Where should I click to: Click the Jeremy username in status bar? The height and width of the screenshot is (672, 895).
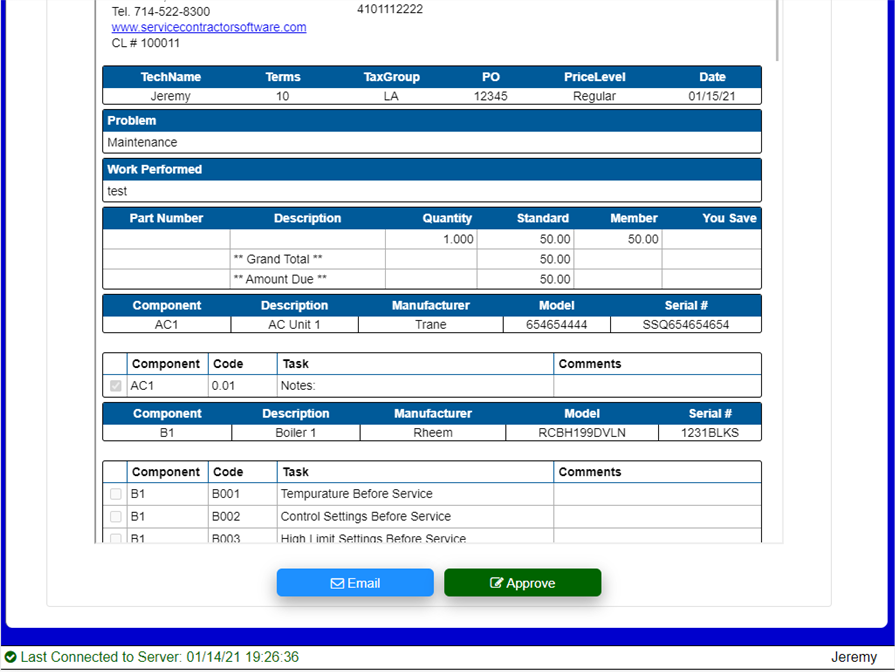[x=853, y=657]
